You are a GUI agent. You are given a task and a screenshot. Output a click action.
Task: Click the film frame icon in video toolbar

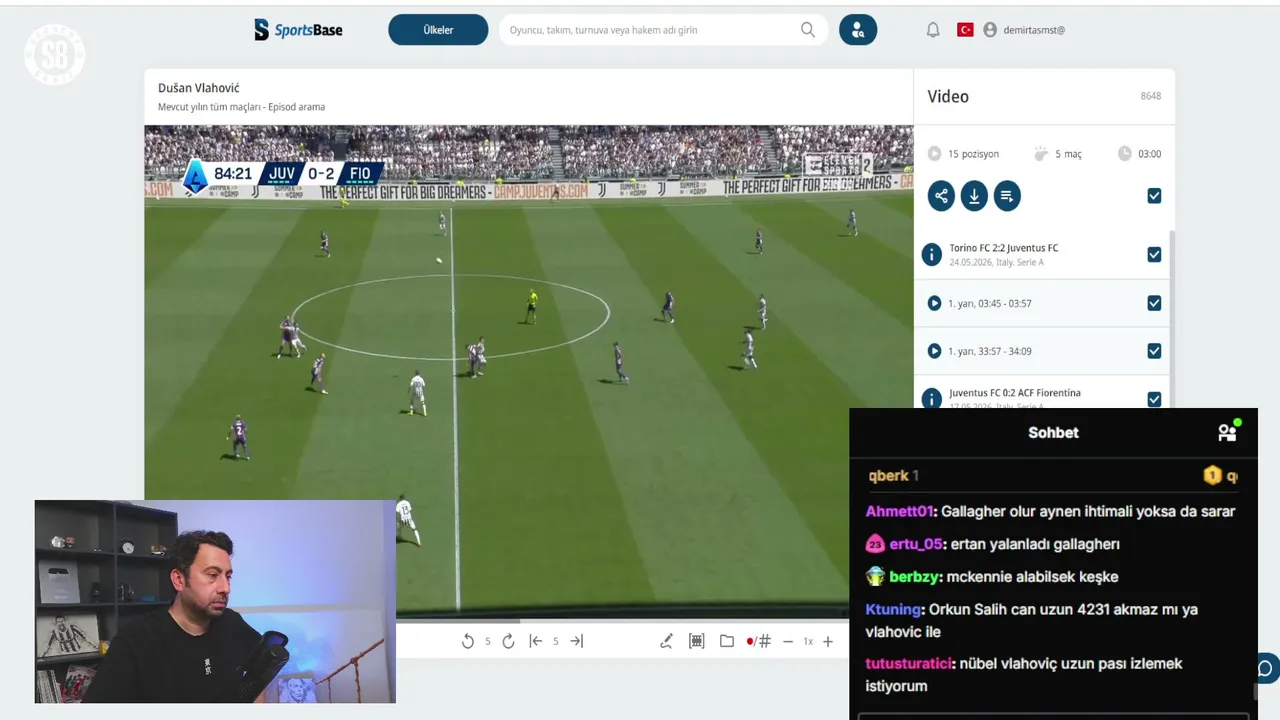click(697, 641)
